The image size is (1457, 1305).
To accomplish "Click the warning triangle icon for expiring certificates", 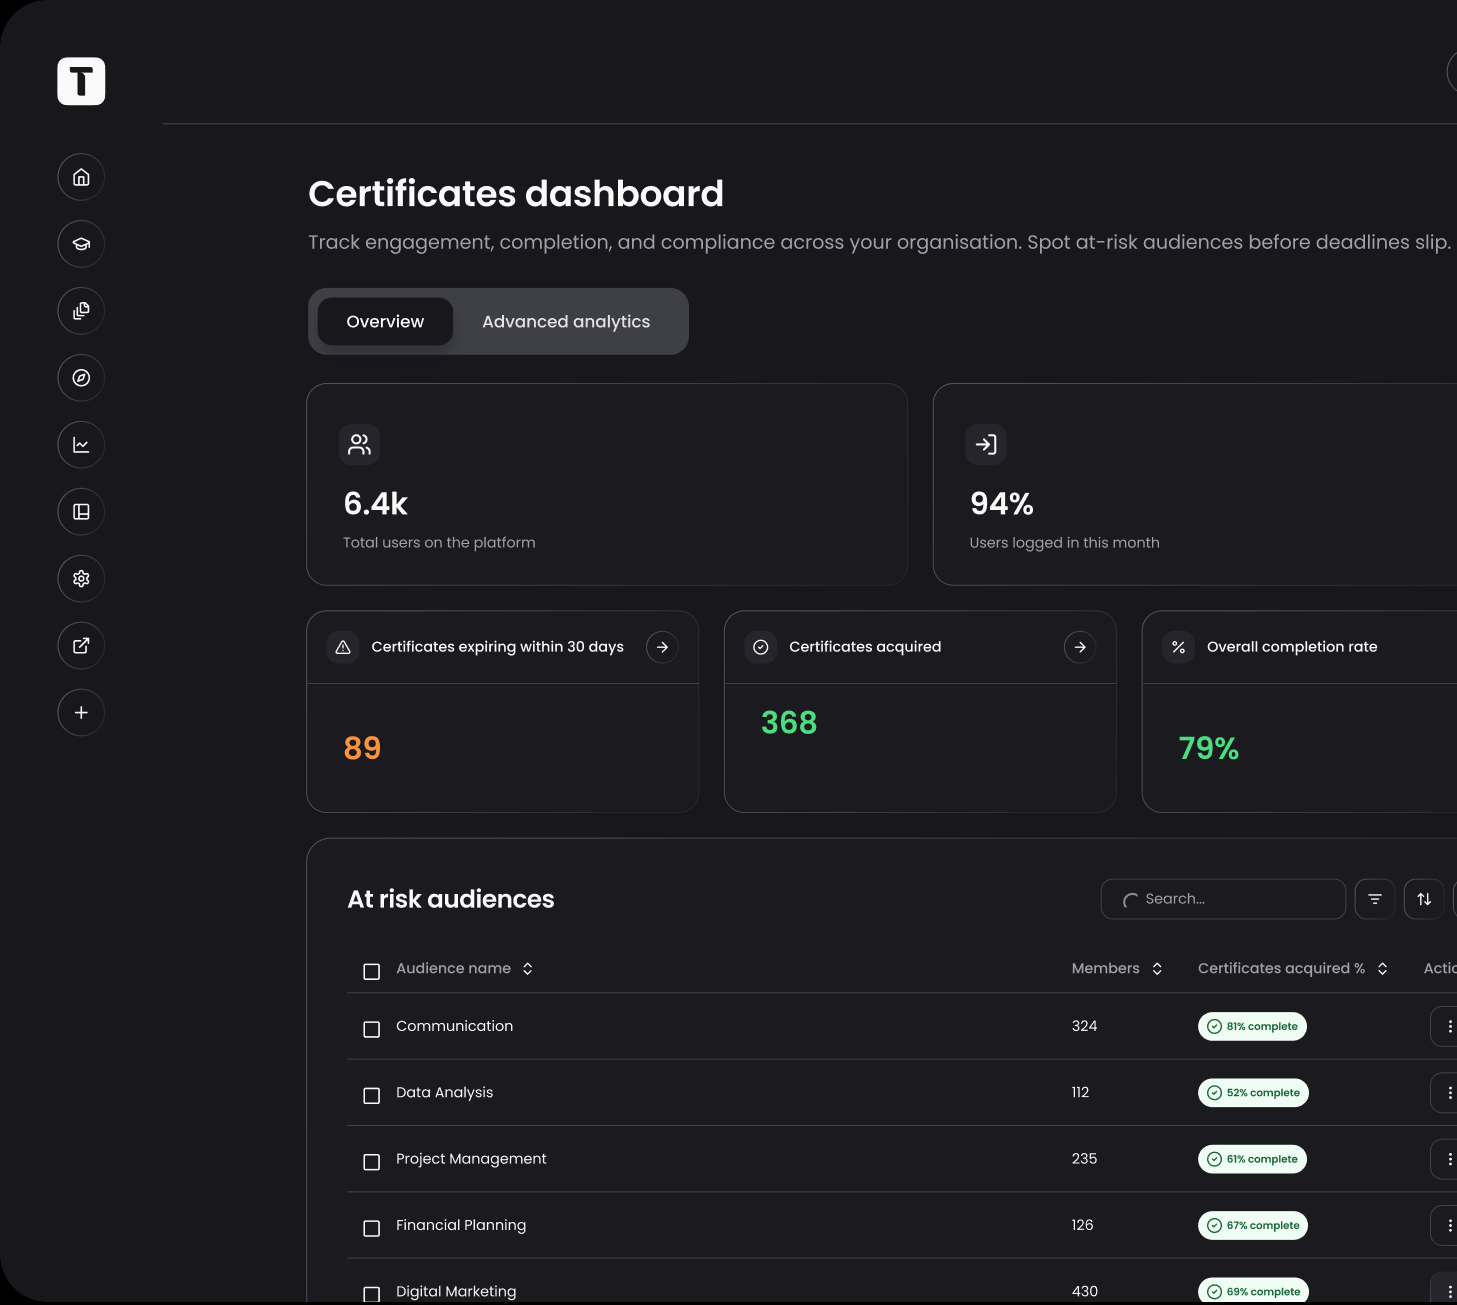I will tap(343, 647).
